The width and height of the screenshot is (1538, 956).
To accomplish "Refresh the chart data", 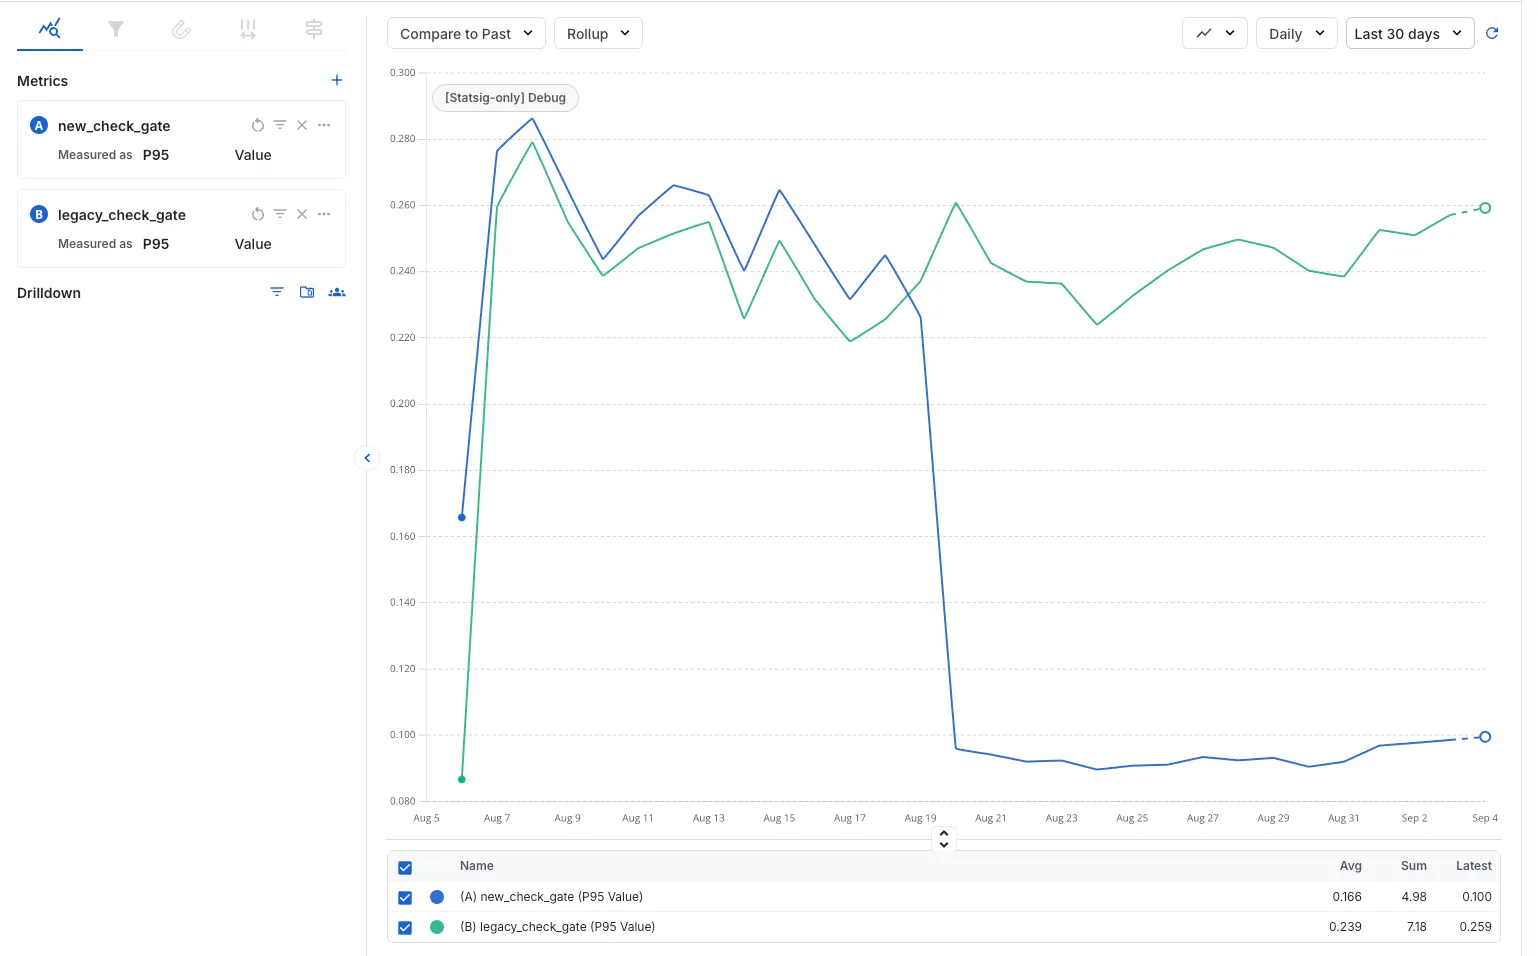I will click(x=1492, y=33).
